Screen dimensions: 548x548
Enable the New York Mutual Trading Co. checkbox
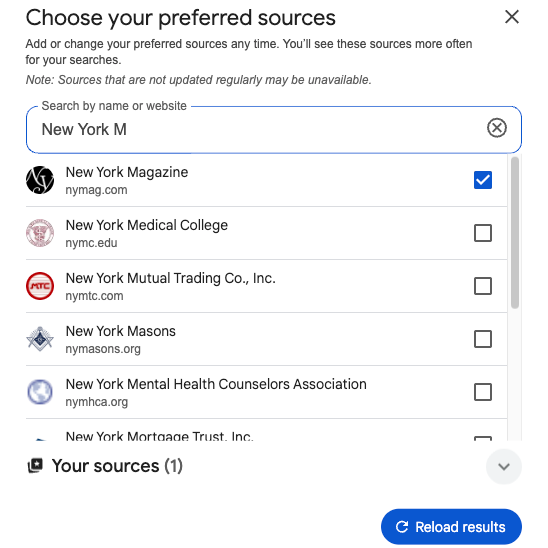(x=483, y=286)
